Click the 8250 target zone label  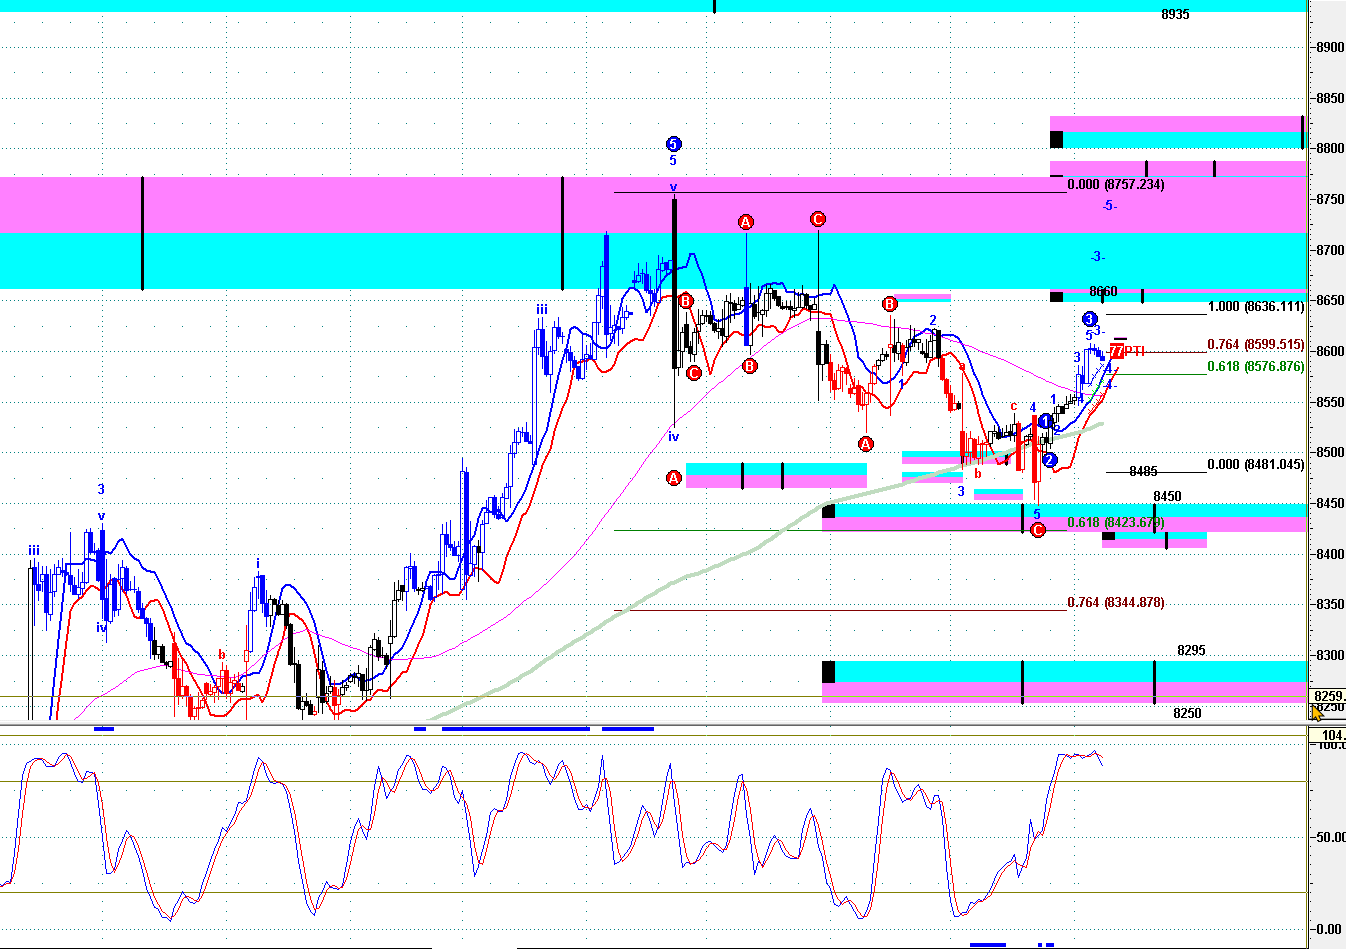(1187, 714)
